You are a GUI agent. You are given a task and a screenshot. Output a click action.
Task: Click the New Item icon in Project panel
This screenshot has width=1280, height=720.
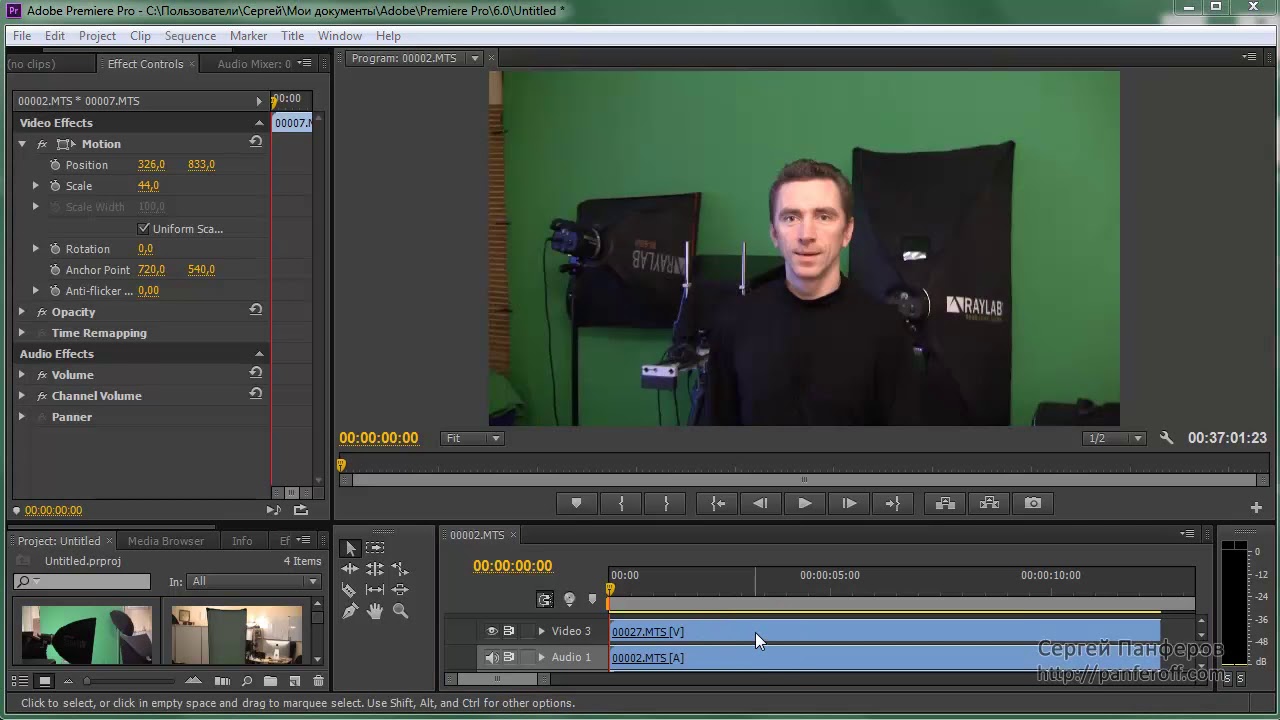coord(294,681)
